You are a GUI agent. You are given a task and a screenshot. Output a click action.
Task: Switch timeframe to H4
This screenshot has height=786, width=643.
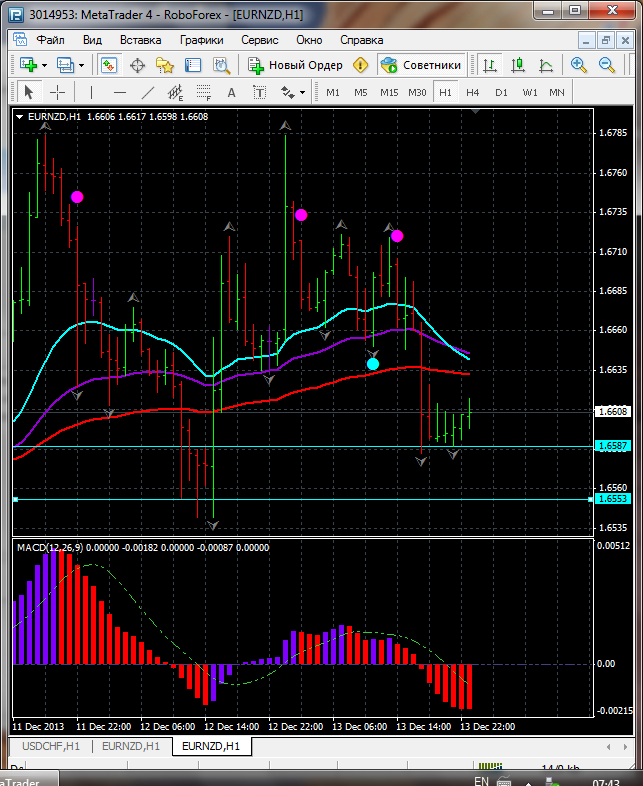tap(473, 92)
